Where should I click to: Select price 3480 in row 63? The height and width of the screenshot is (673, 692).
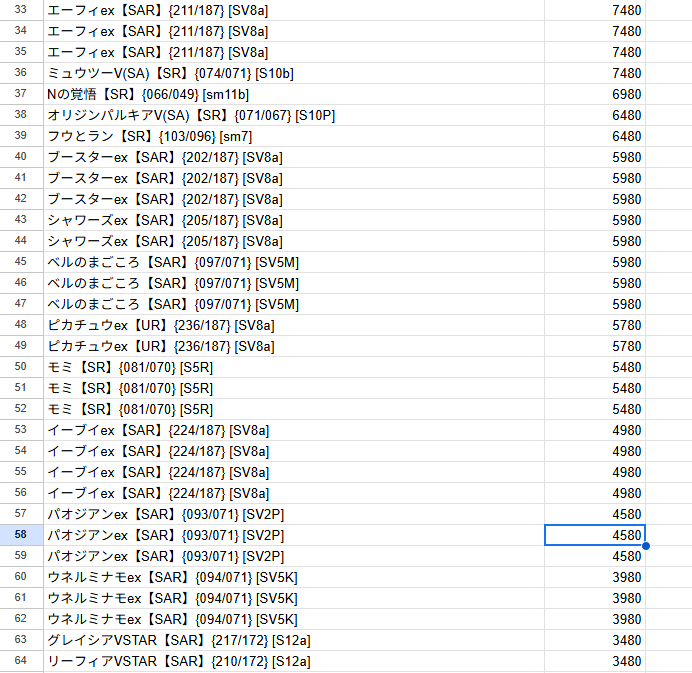tap(595, 640)
